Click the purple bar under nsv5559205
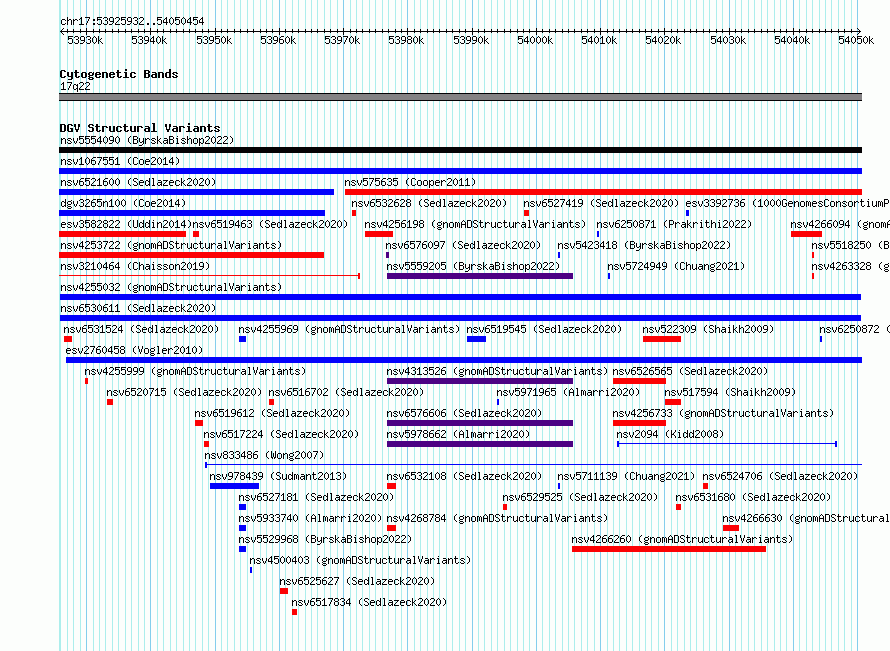Viewport: 890px width, 651px height. pyautogui.click(x=480, y=276)
